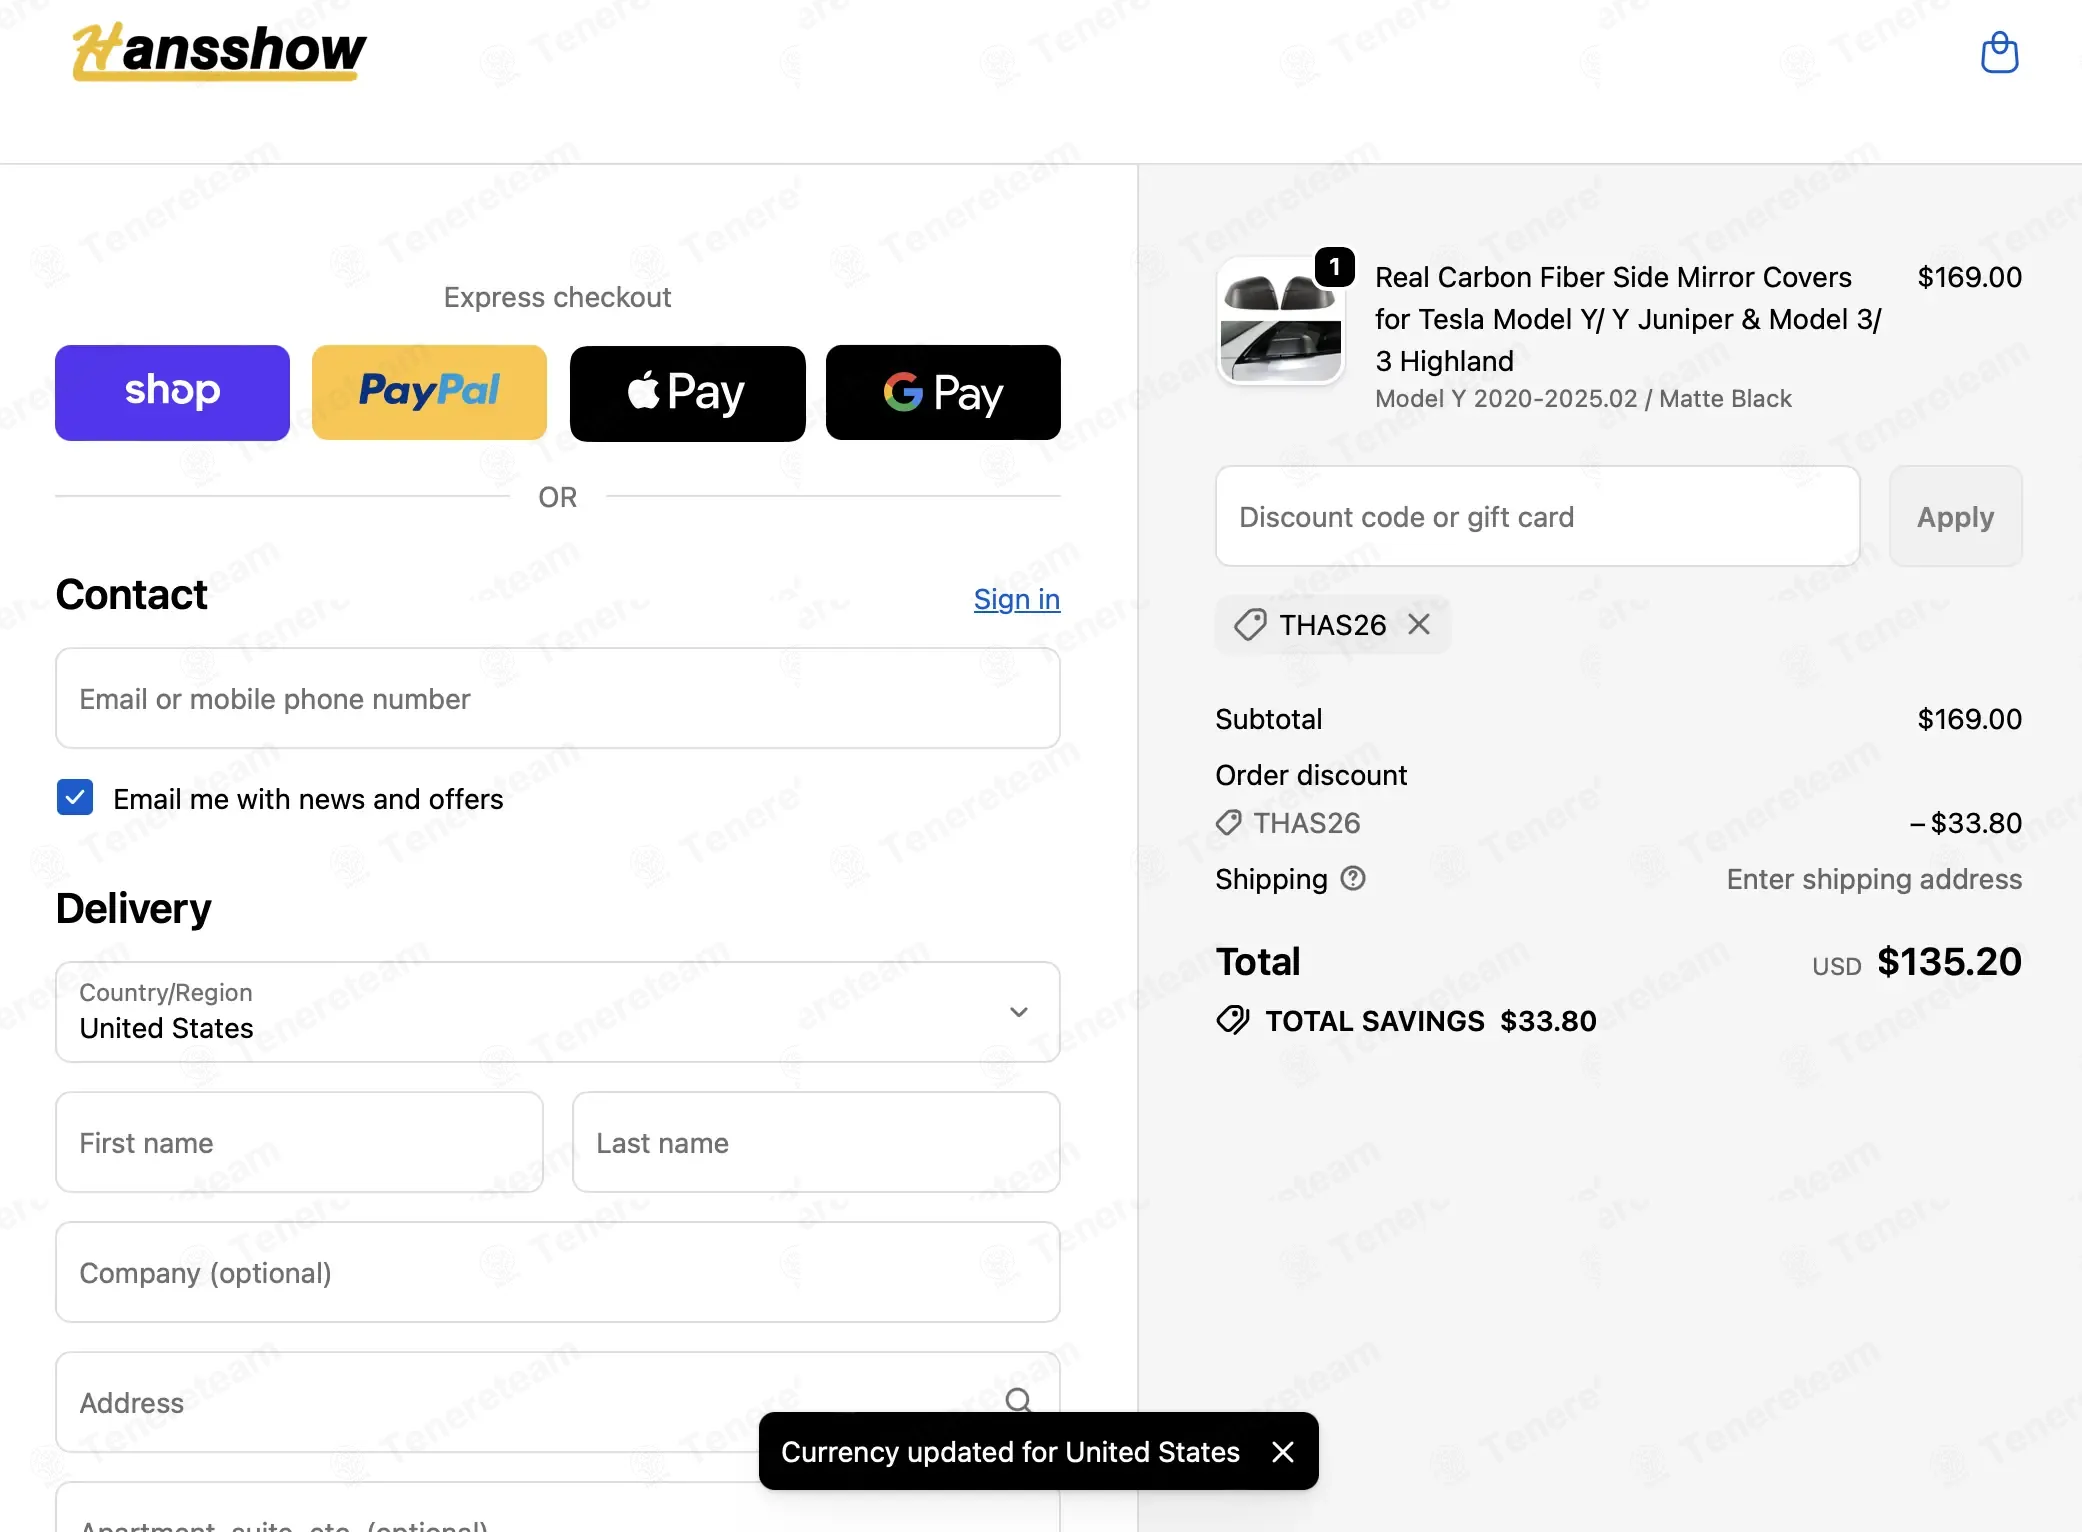Focus the email or mobile phone field

(558, 698)
